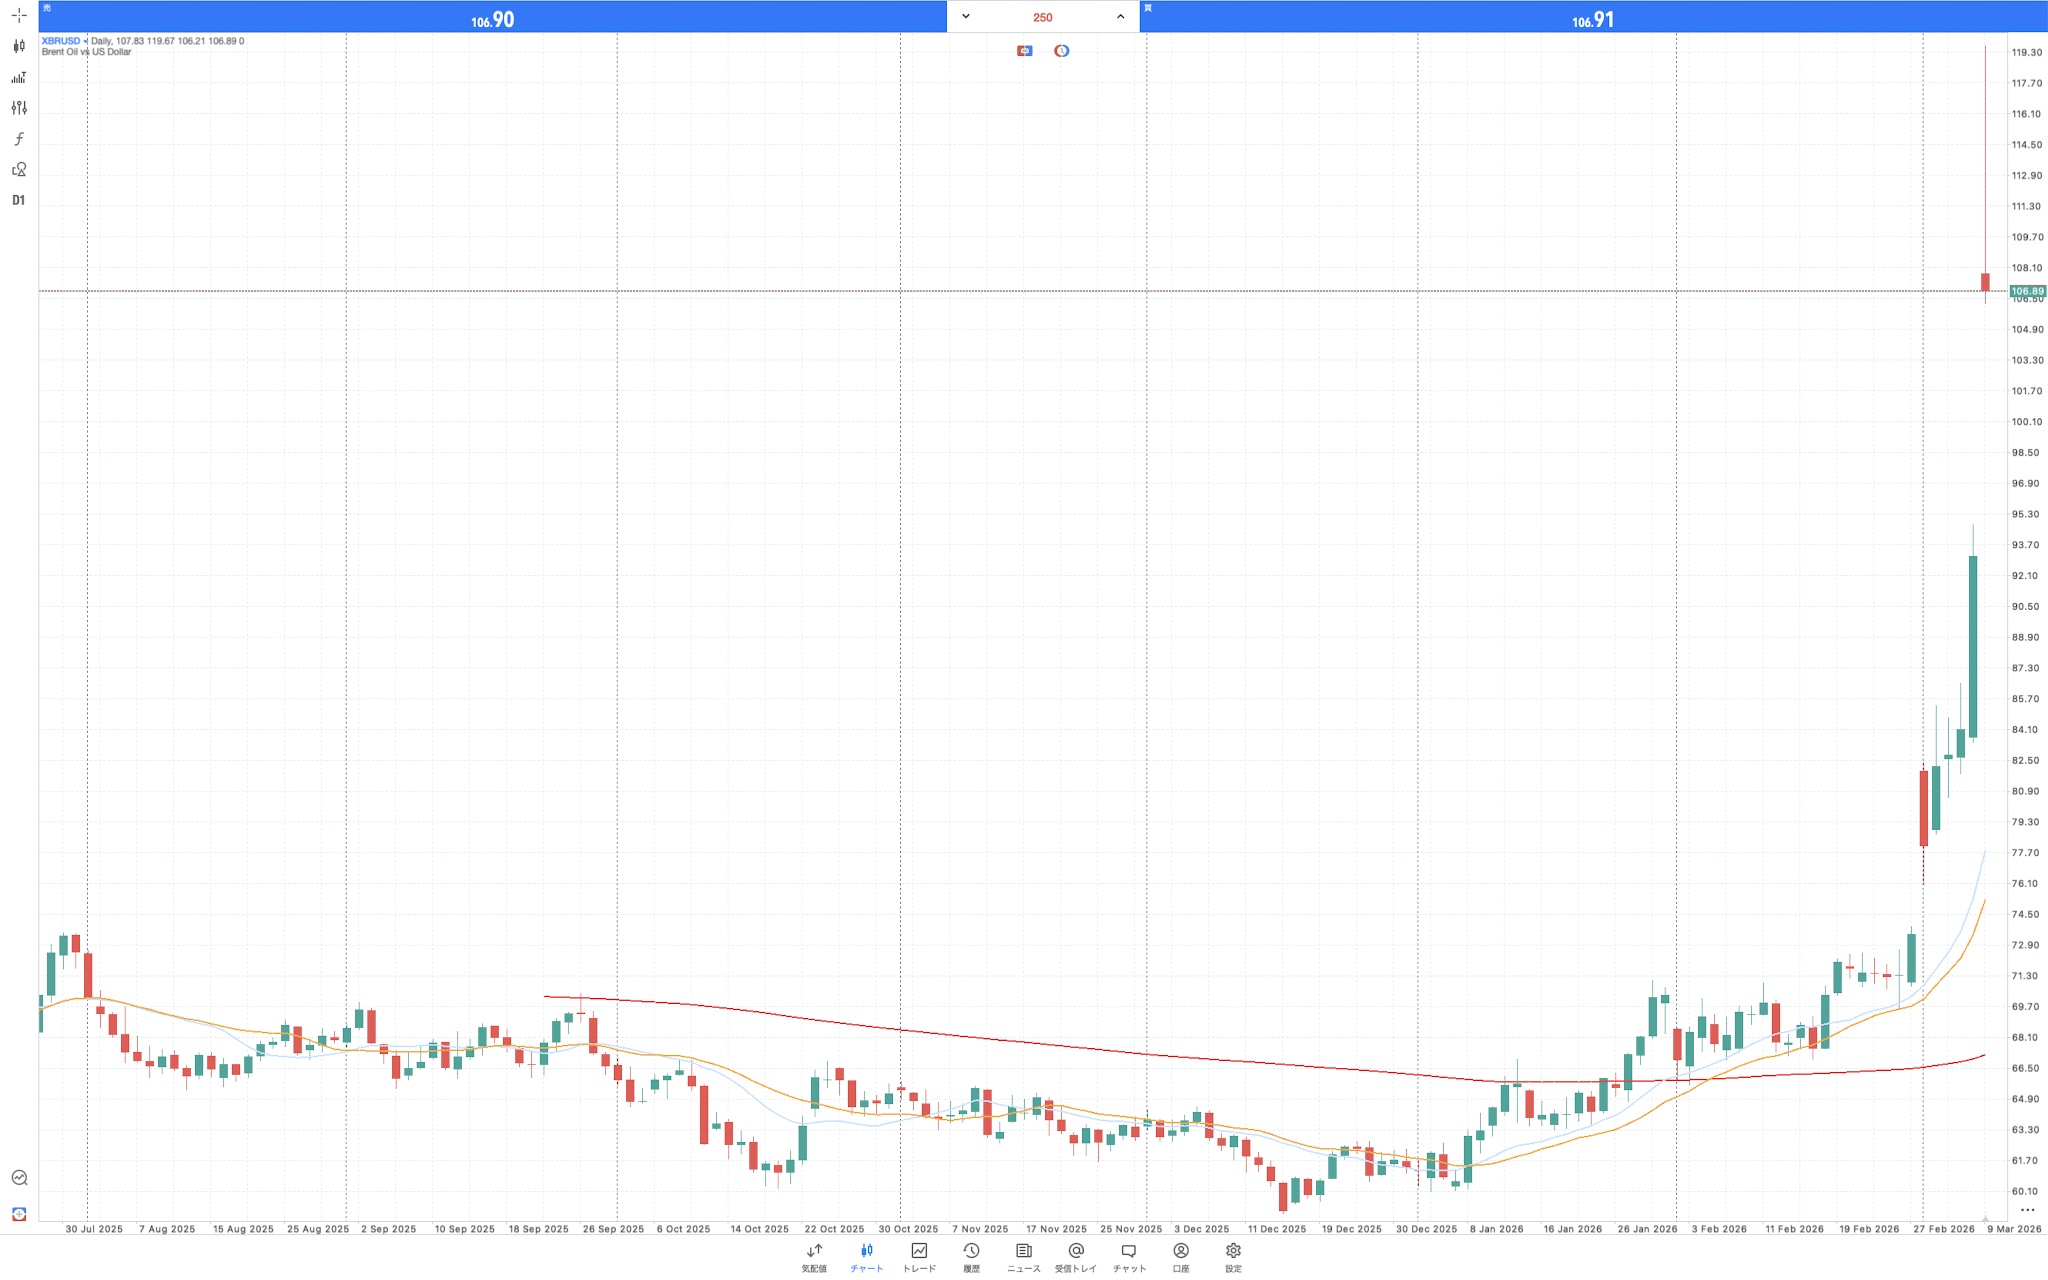The image size is (2048, 1280).
Task: Activate the crosshair cursor tool
Action: click(x=19, y=15)
